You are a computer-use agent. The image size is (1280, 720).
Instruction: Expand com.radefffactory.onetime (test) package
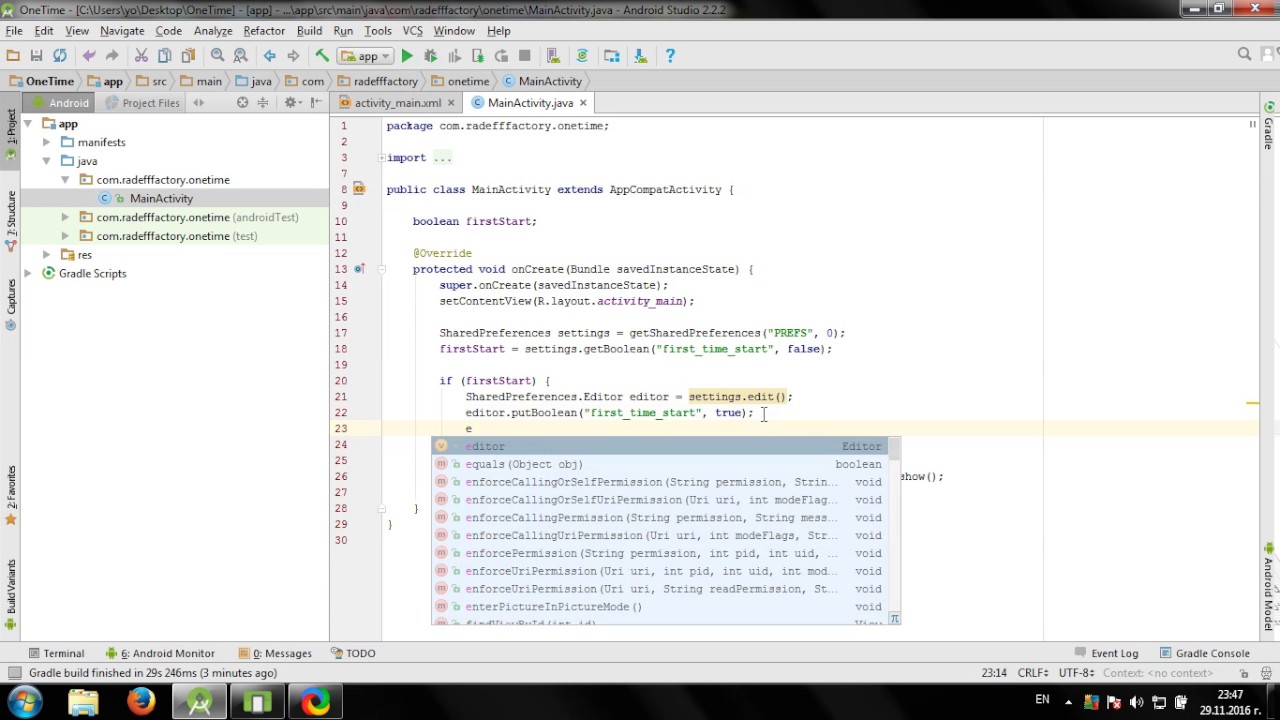tap(65, 236)
